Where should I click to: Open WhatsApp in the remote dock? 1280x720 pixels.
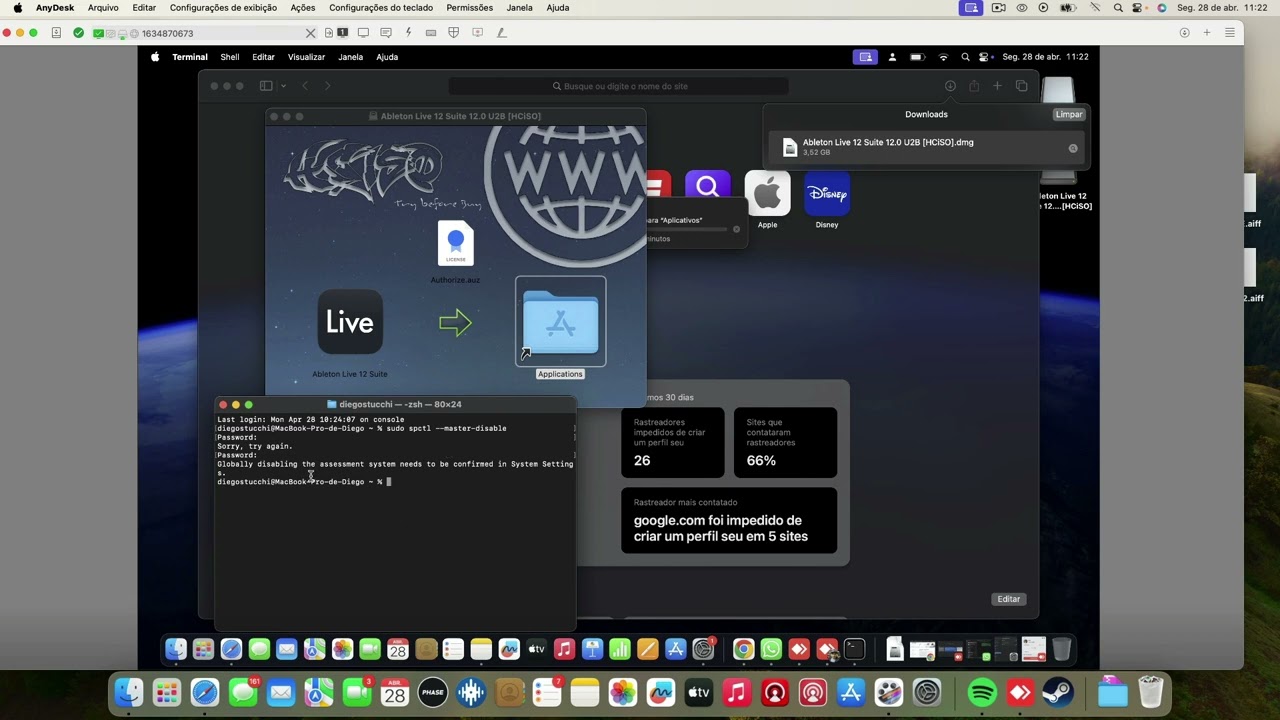[x=771, y=649]
